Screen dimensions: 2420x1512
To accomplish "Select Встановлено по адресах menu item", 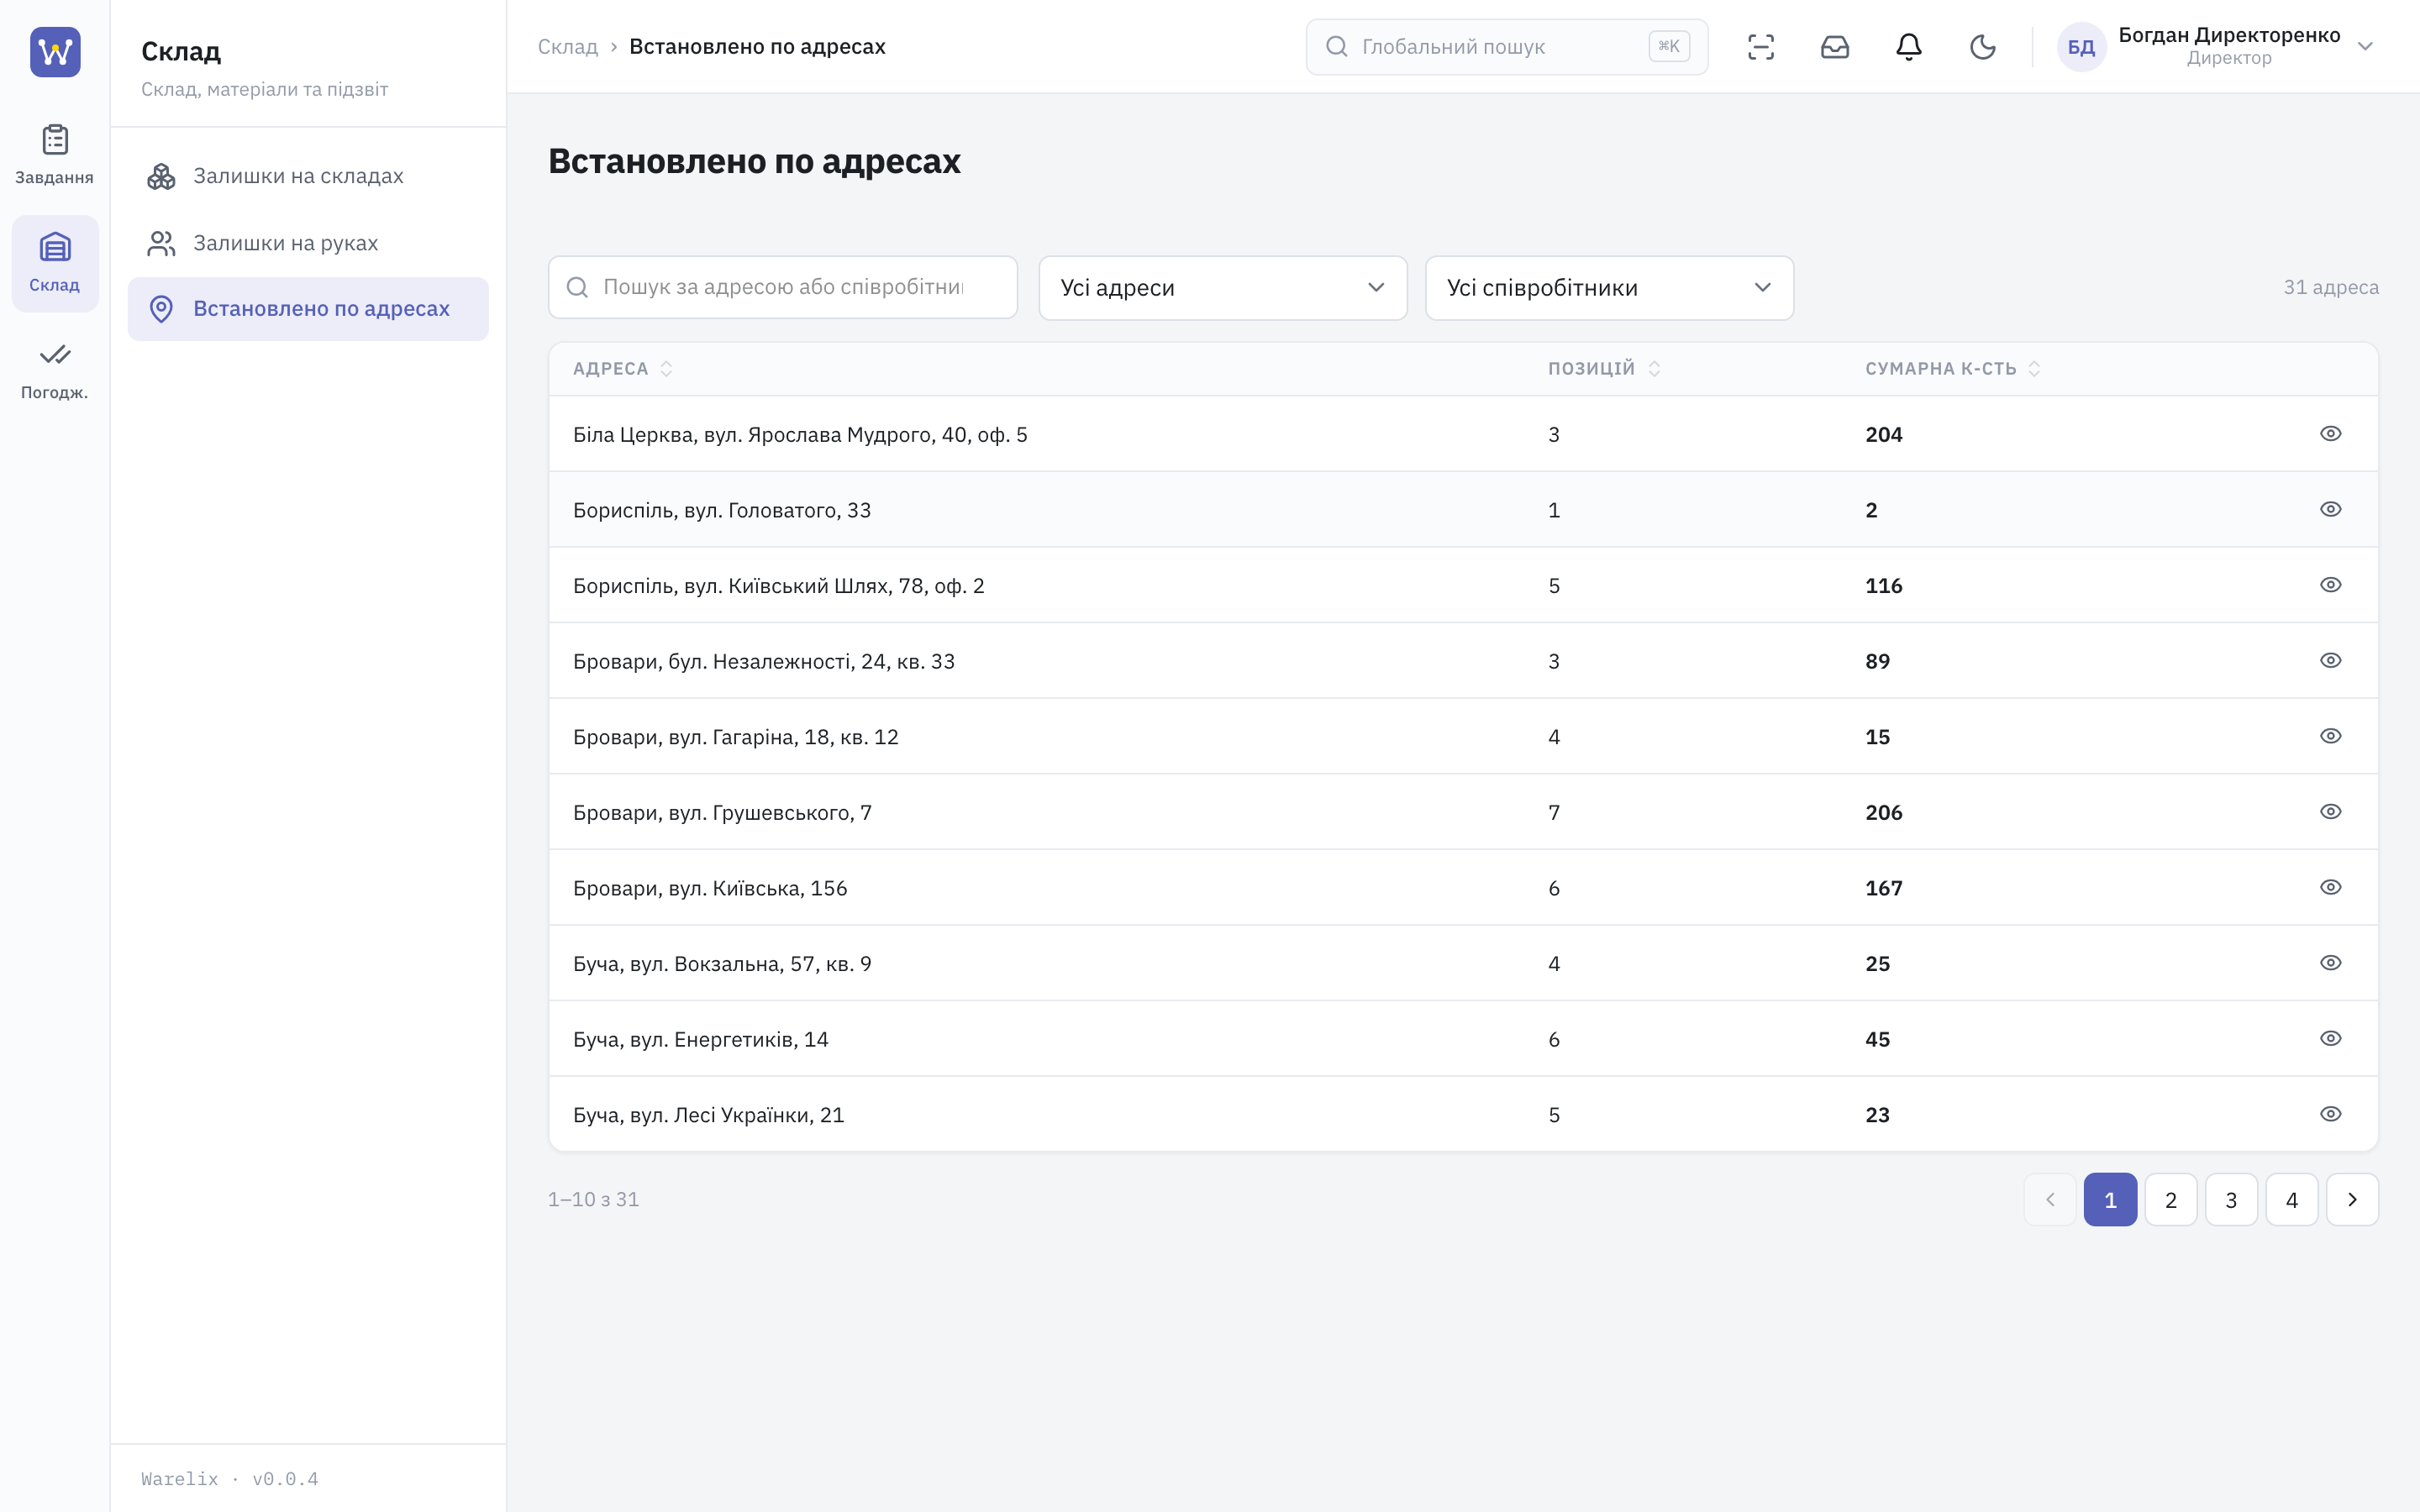I will pos(308,309).
